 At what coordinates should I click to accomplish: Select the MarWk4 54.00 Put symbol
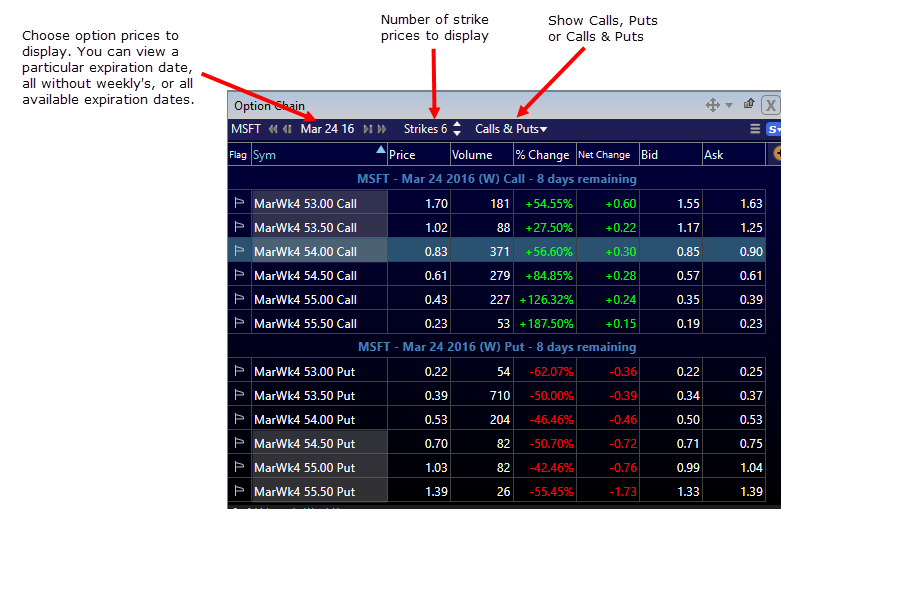click(319, 420)
